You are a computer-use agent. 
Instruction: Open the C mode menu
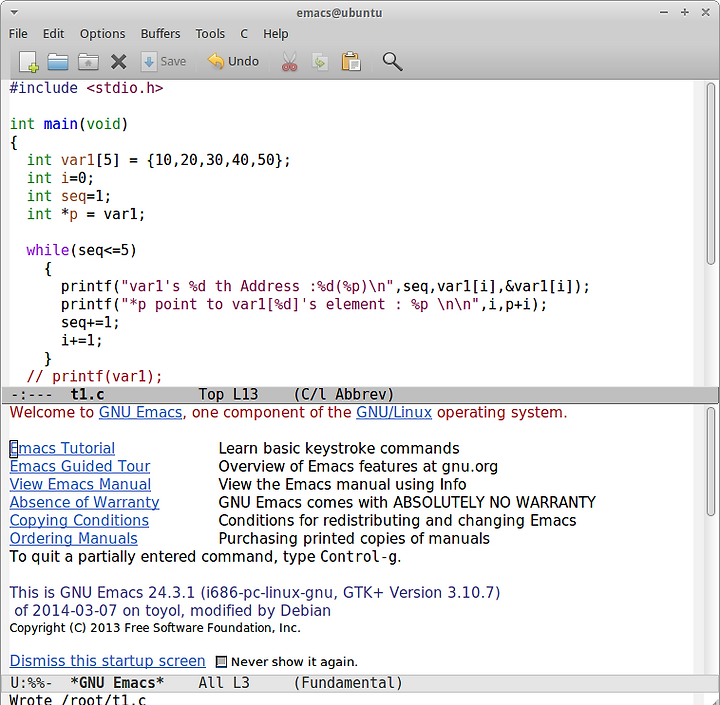(244, 34)
